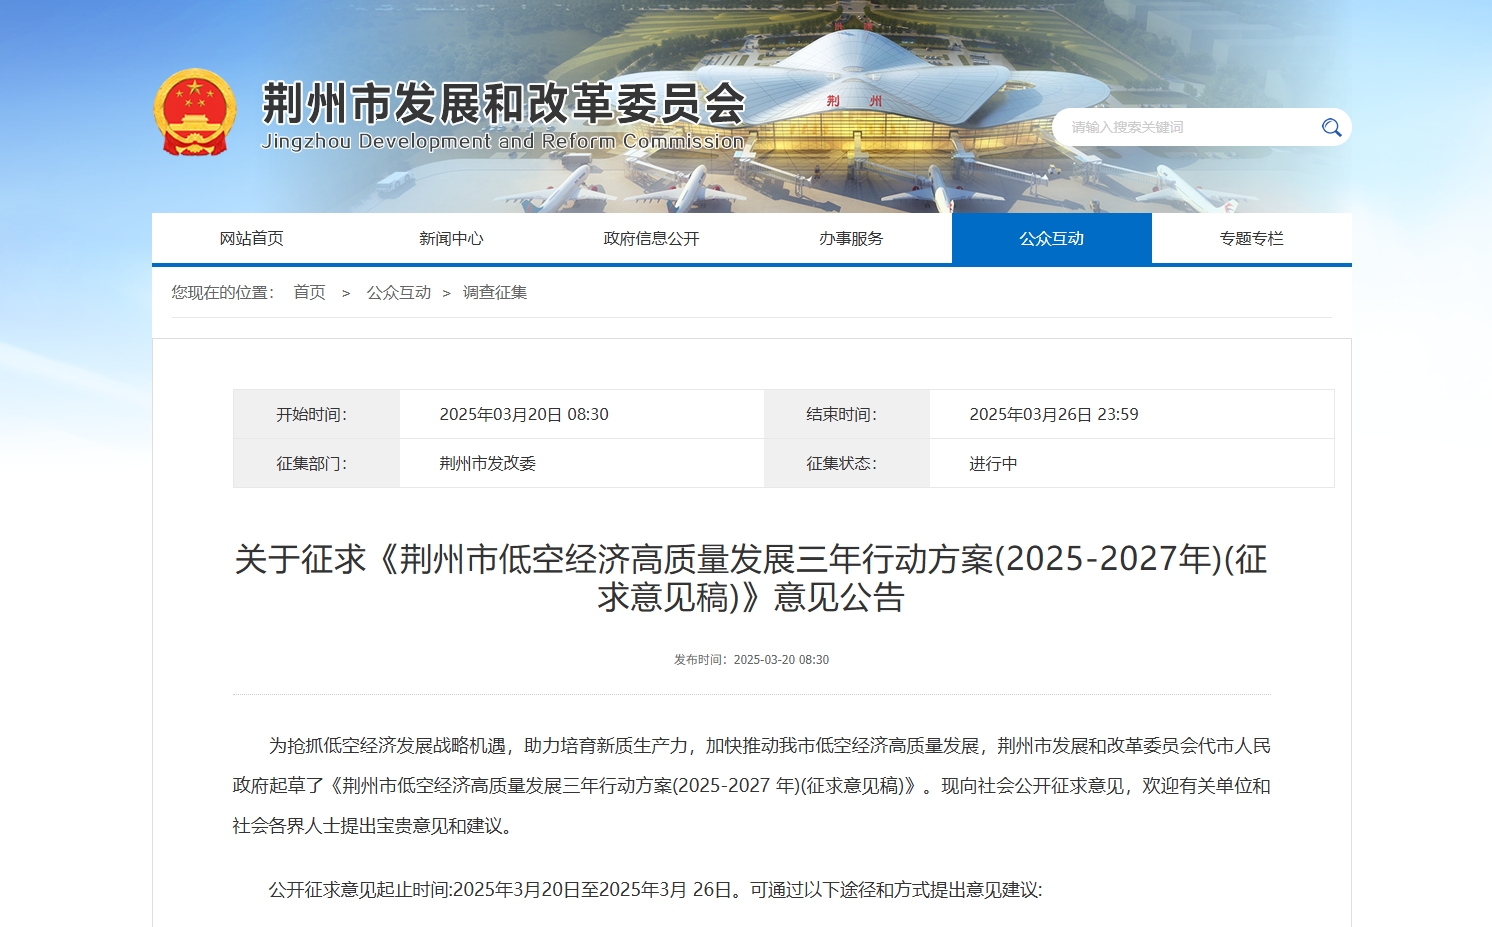
Task: Switch to the 公众互动 tab
Action: pos(1051,238)
